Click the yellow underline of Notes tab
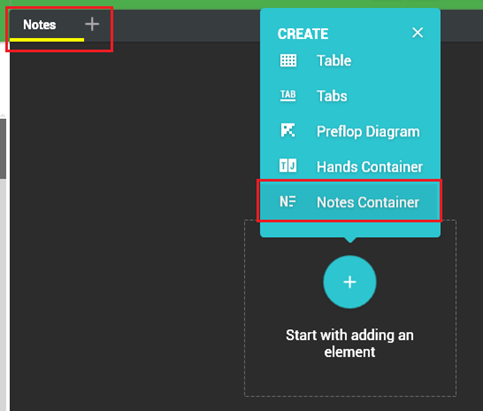This screenshot has width=483, height=411. [47, 40]
